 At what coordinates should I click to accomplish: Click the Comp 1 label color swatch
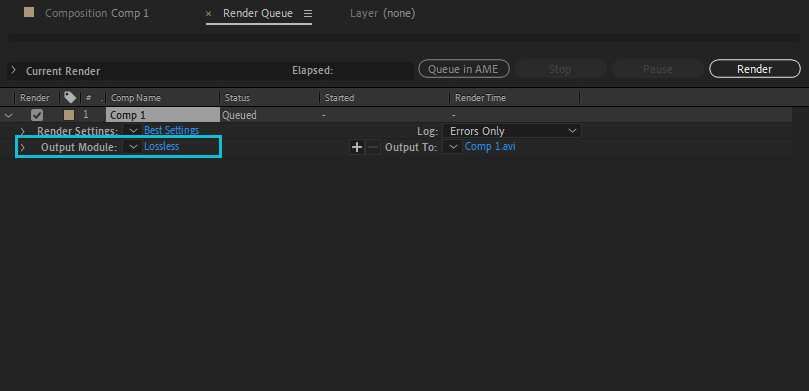pyautogui.click(x=69, y=115)
